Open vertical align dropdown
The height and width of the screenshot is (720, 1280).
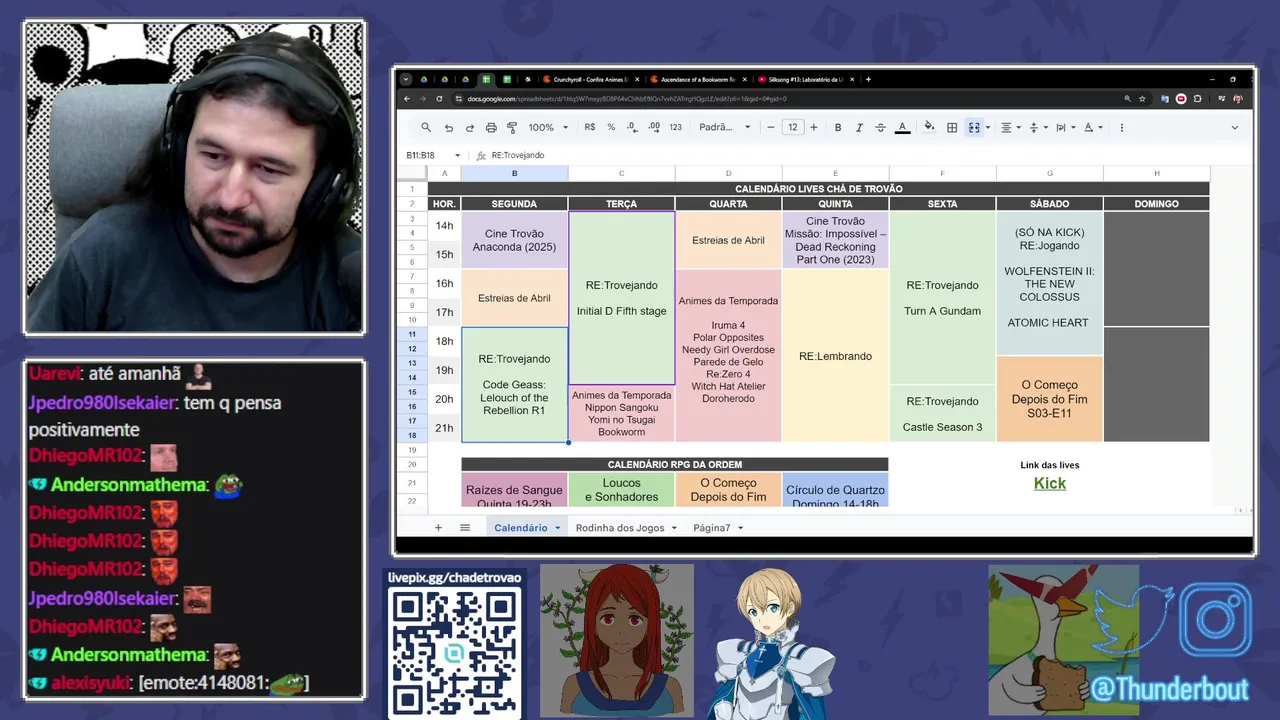click(1037, 127)
